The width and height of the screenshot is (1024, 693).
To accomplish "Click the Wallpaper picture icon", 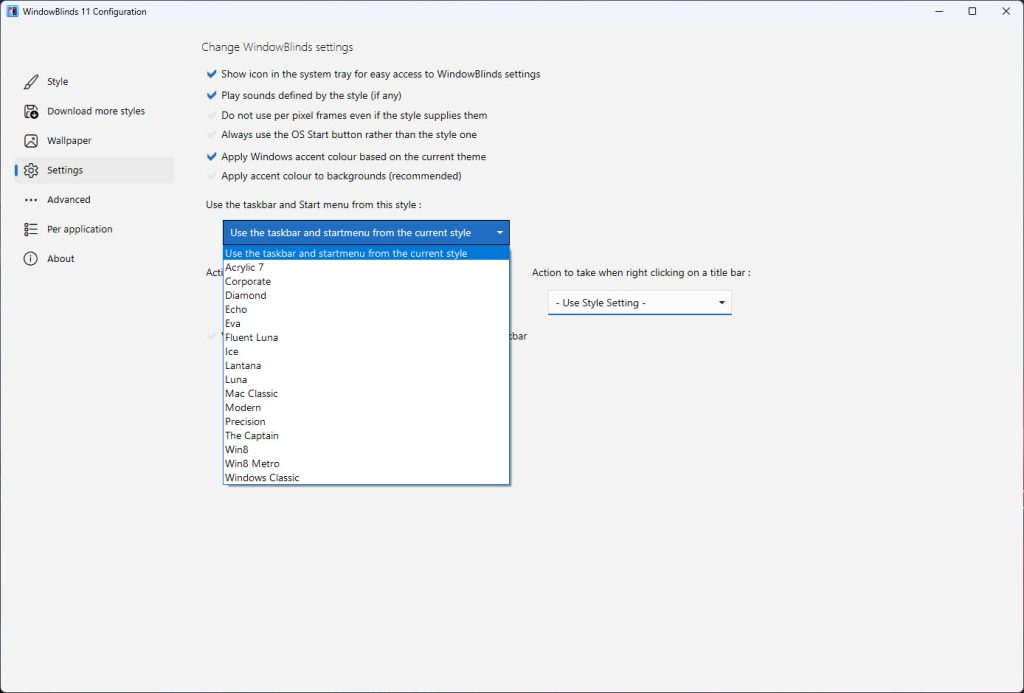I will [31, 140].
